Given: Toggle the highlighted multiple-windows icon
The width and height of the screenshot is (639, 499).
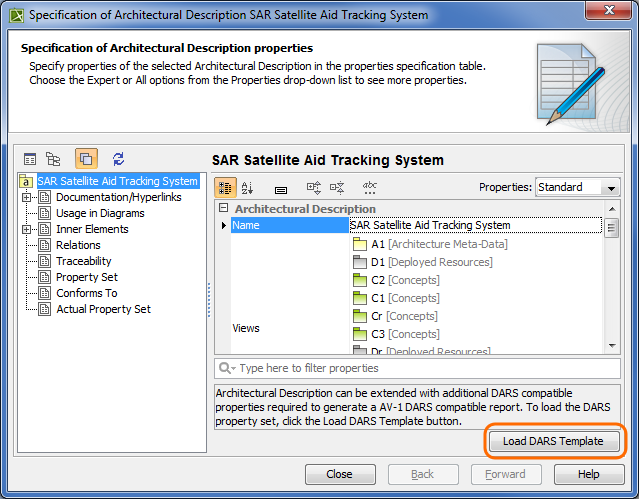Looking at the screenshot, I should pos(86,159).
